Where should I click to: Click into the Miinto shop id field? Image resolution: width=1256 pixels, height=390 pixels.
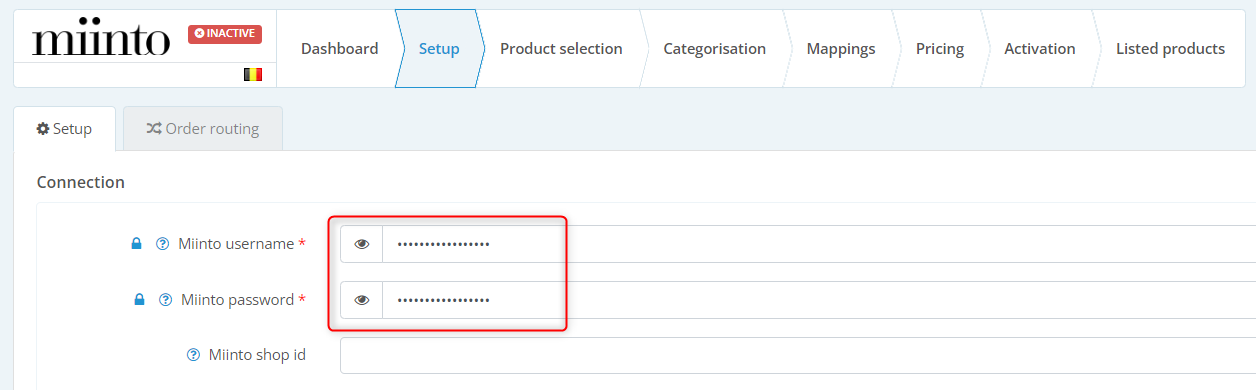798,355
